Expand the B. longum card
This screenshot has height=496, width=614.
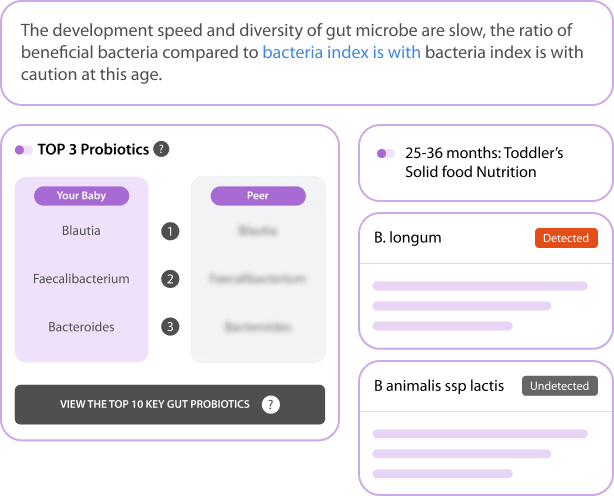408,238
